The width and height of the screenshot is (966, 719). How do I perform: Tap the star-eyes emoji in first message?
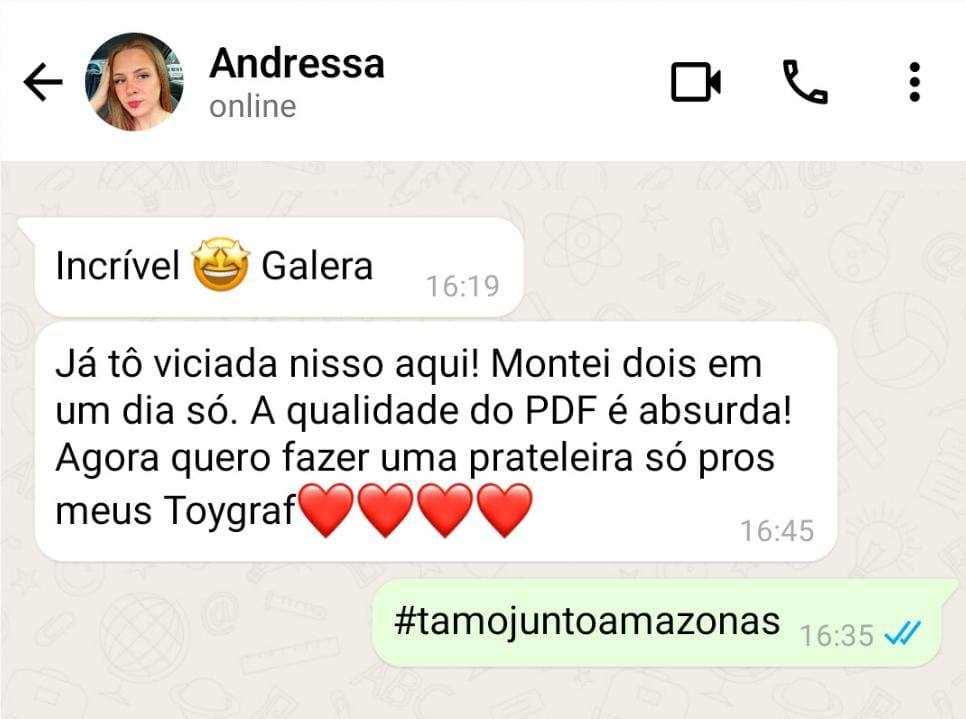click(221, 264)
